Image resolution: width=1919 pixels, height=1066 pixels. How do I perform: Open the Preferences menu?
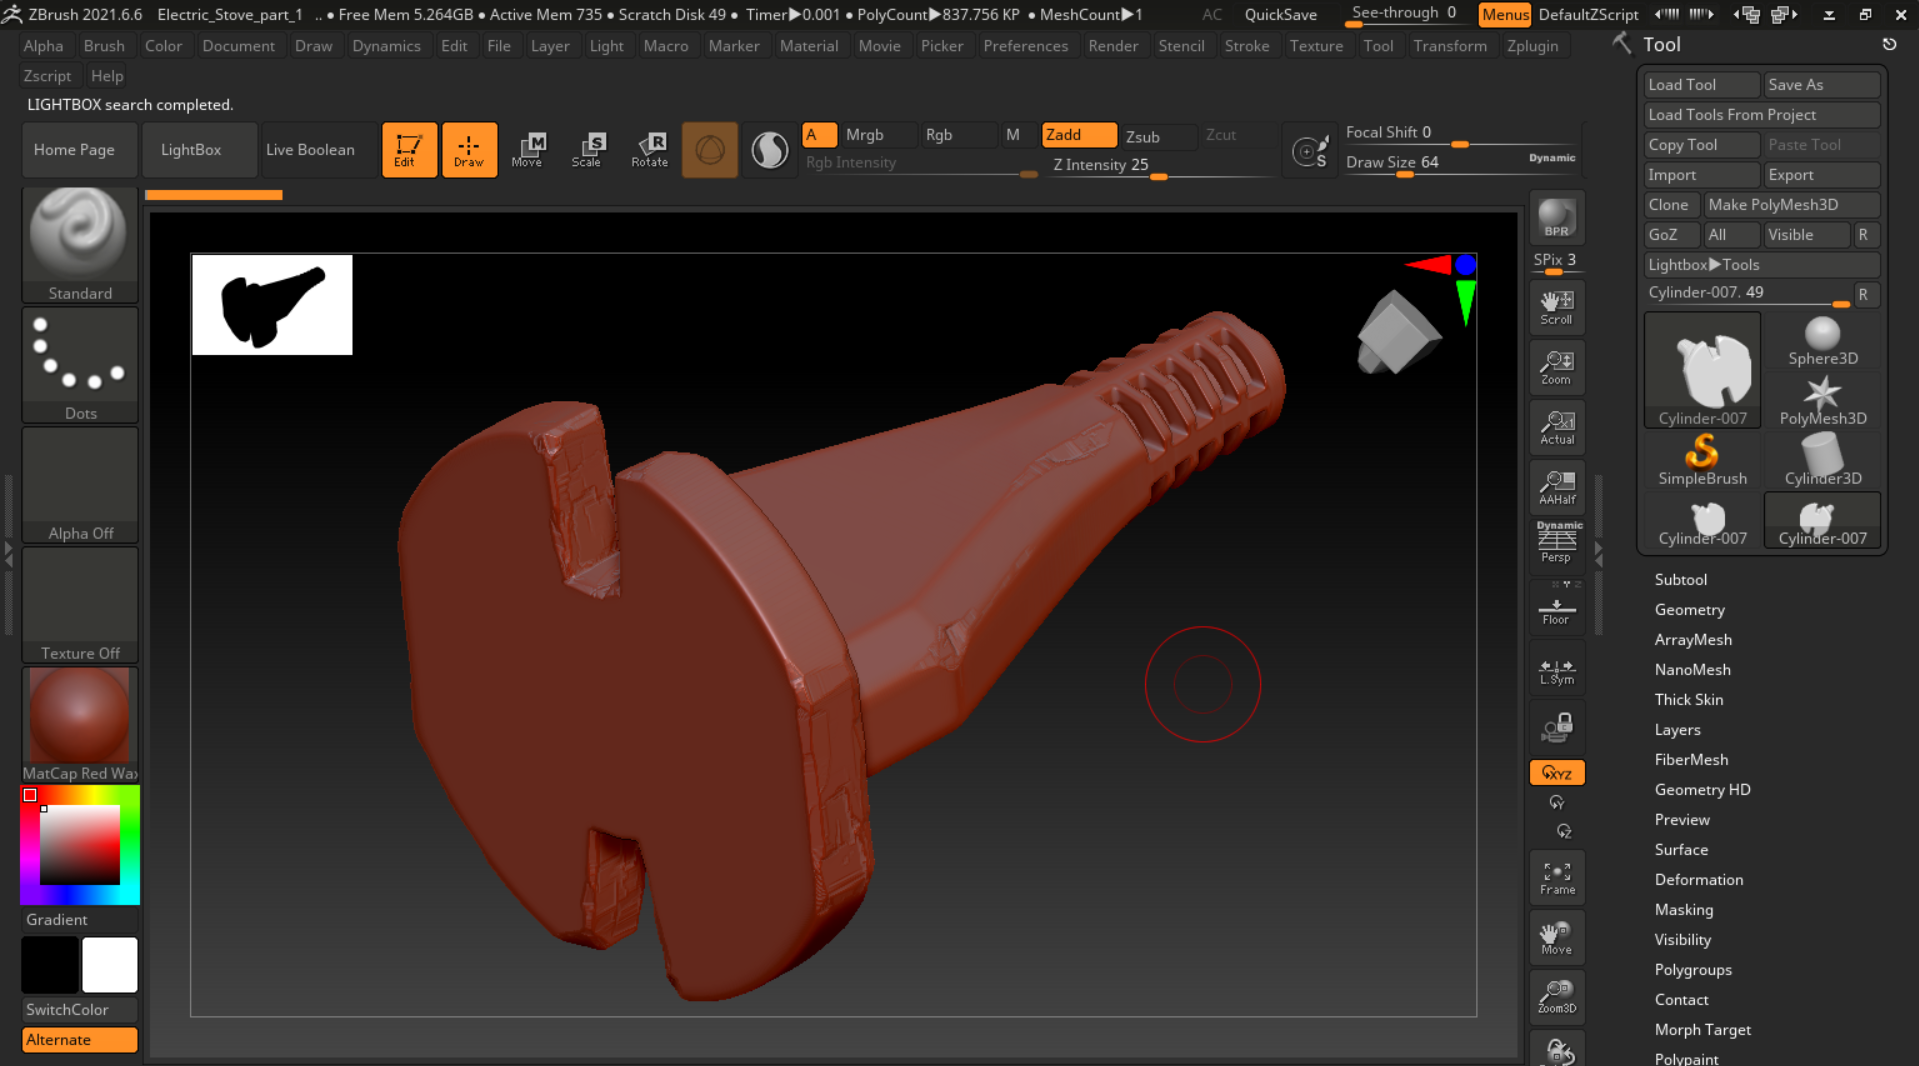(1026, 45)
